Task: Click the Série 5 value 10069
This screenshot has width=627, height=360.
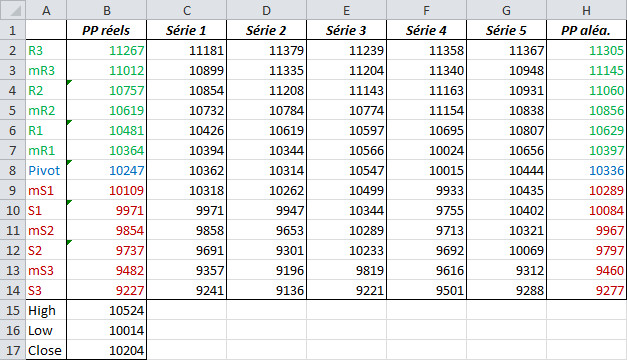Action: pyautogui.click(x=506, y=250)
